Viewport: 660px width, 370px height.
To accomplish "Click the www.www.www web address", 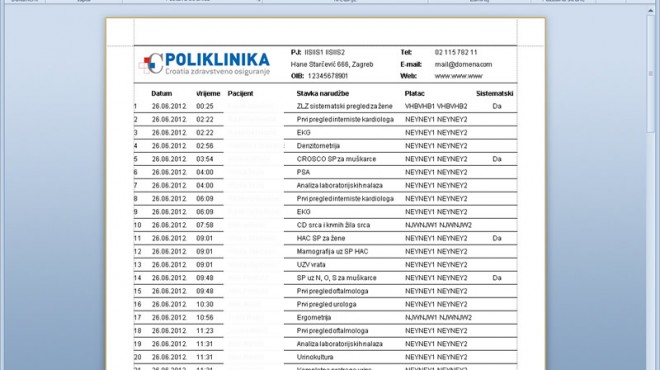I will point(458,76).
